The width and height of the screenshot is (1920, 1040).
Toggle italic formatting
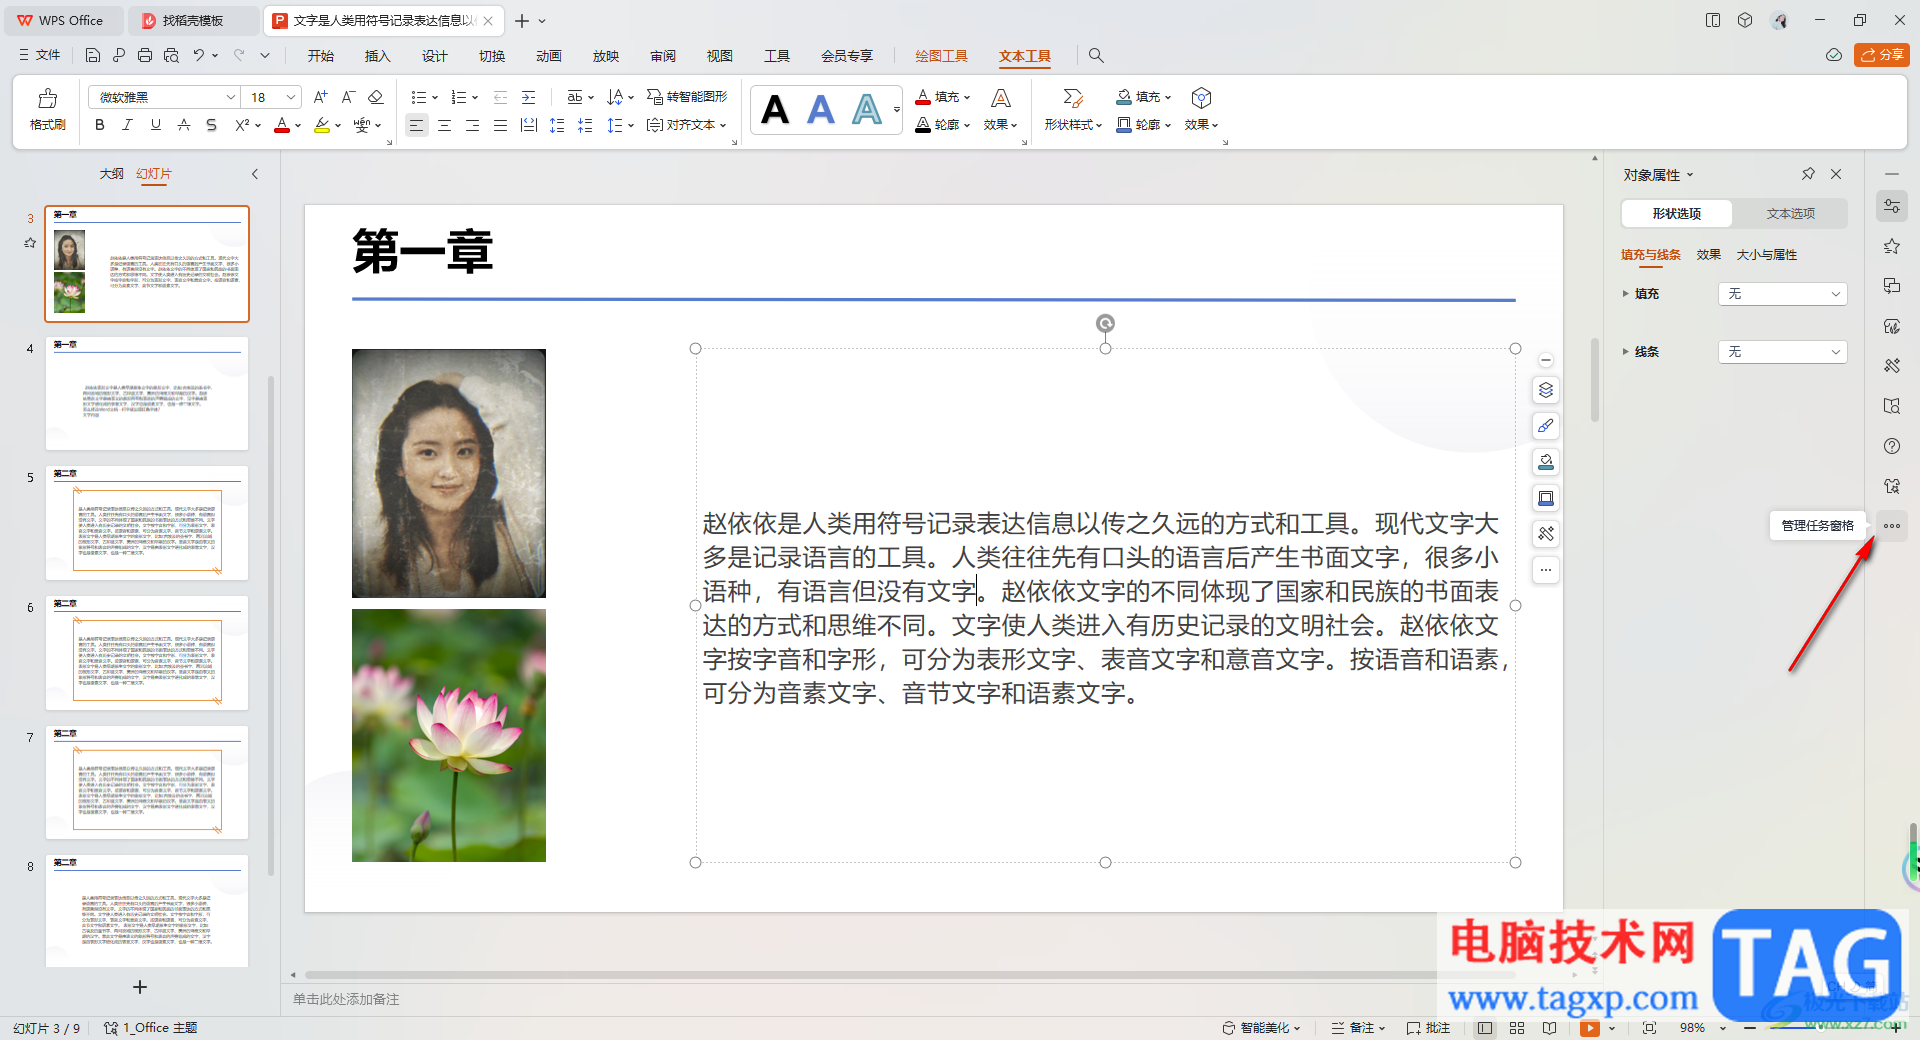pos(127,125)
